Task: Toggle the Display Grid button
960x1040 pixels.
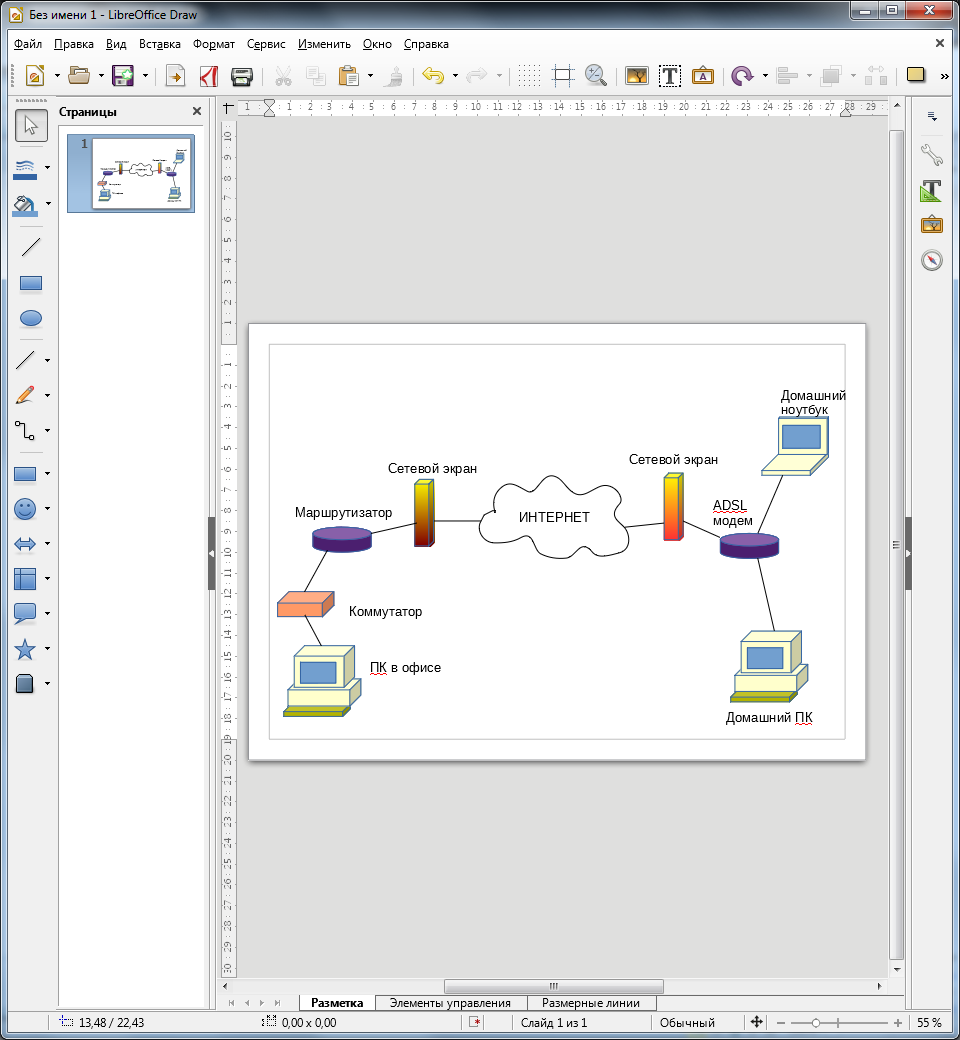Action: 529,76
